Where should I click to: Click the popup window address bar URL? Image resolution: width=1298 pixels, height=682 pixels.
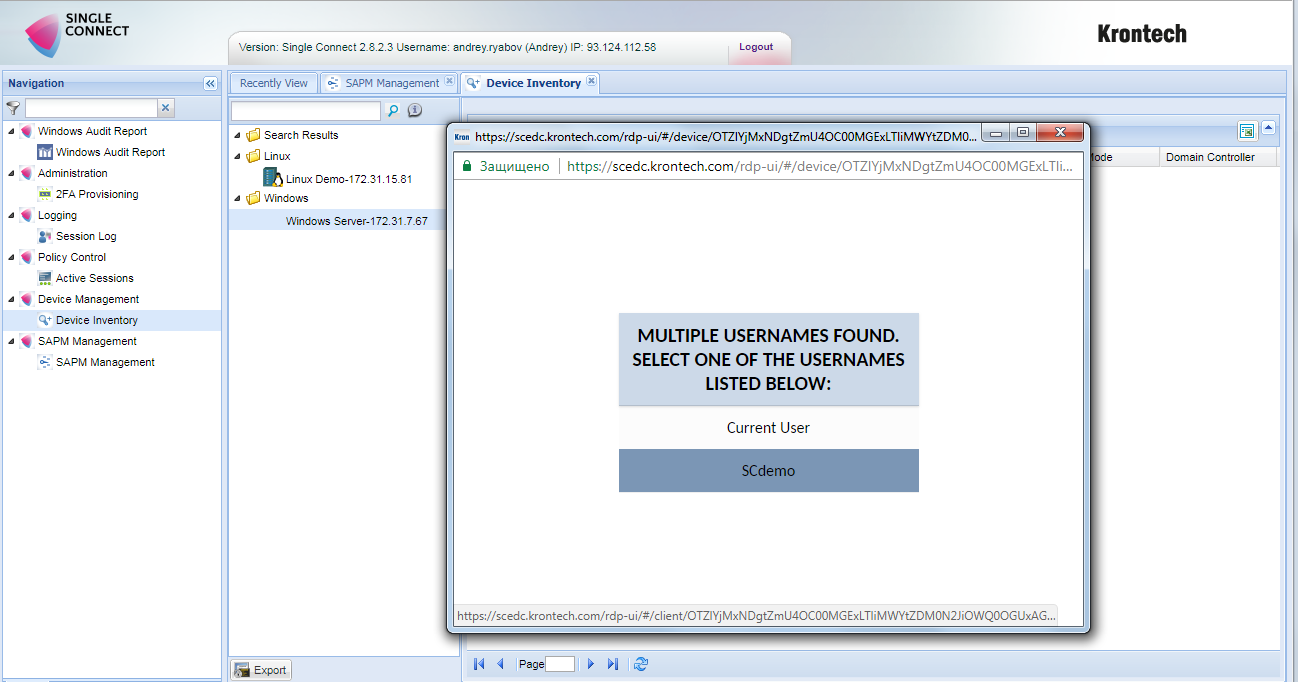819,166
